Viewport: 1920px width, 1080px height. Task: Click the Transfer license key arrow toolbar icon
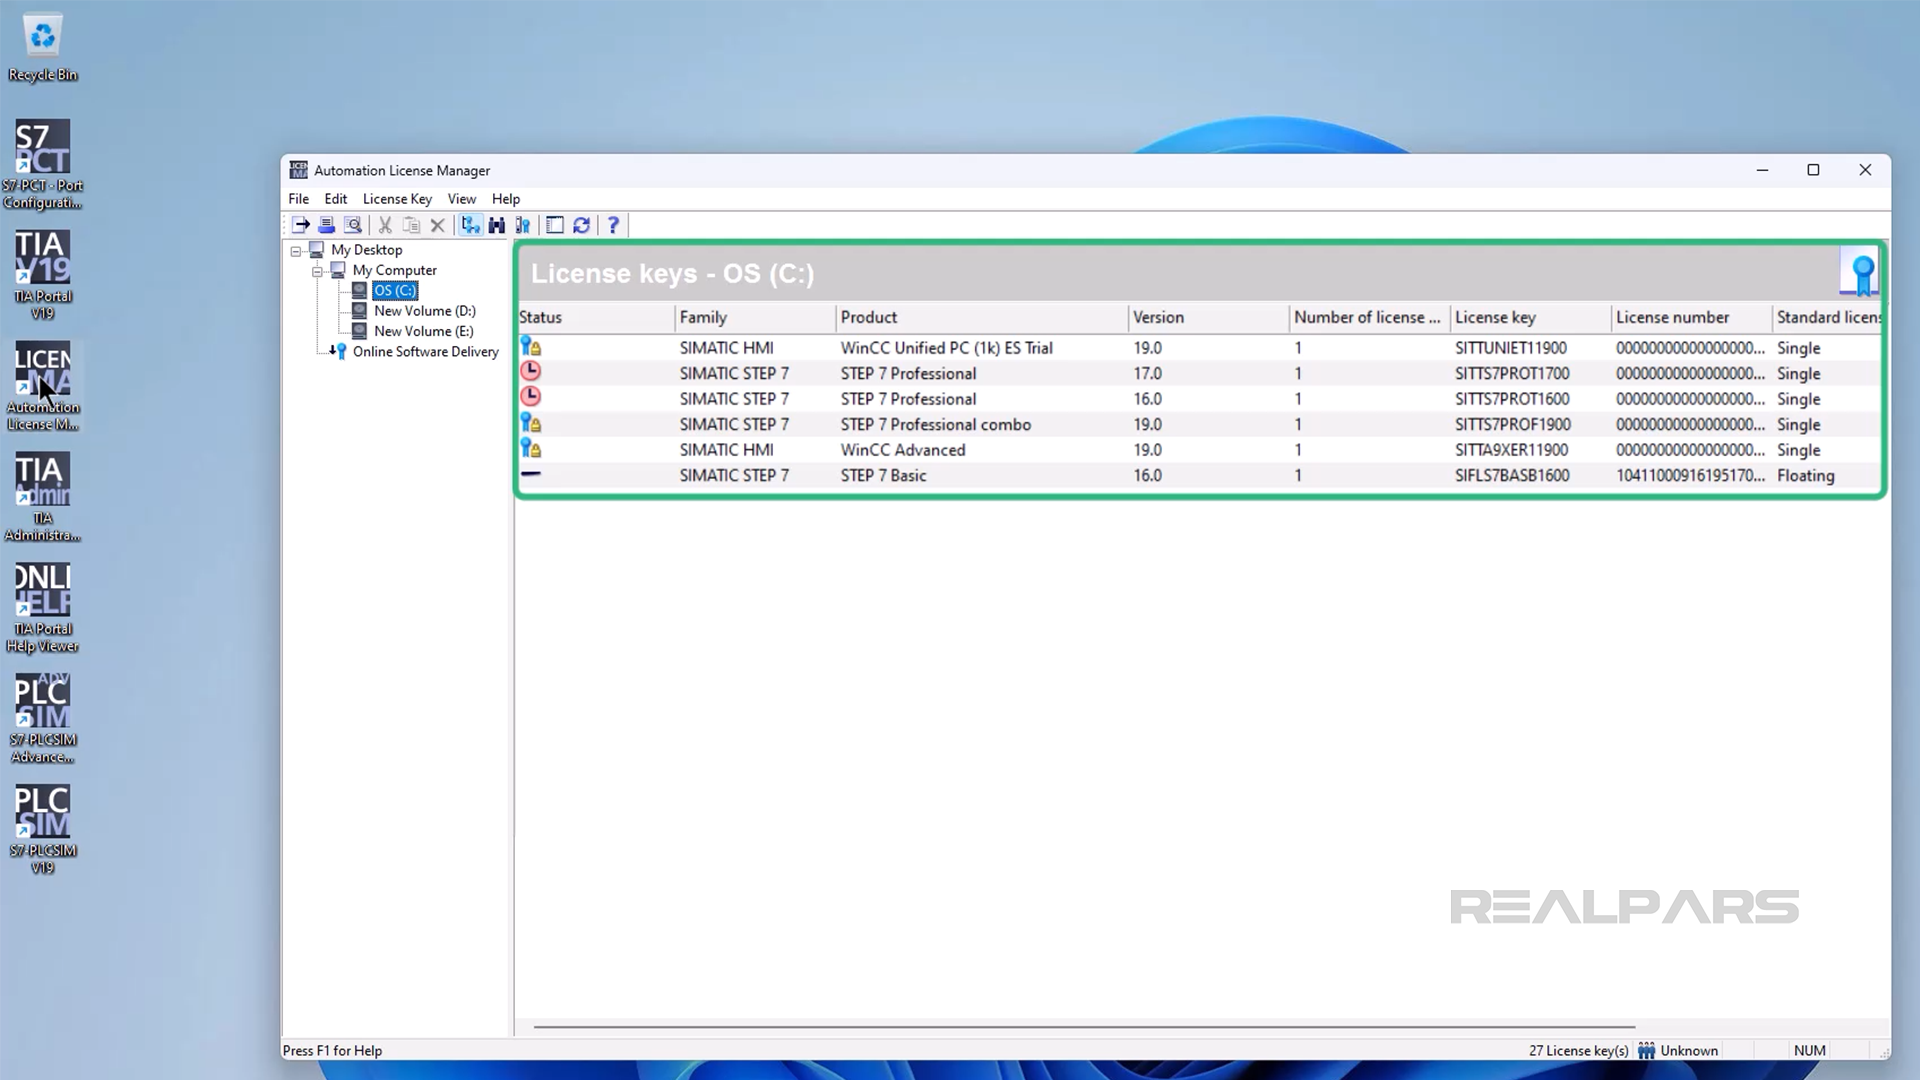click(x=300, y=225)
